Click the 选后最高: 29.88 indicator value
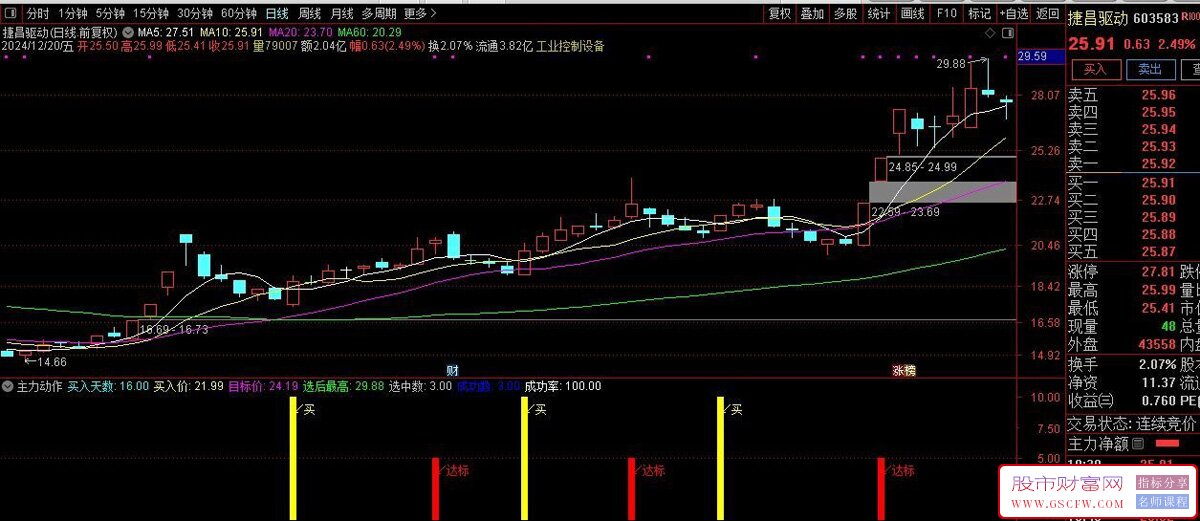 (x=343, y=385)
